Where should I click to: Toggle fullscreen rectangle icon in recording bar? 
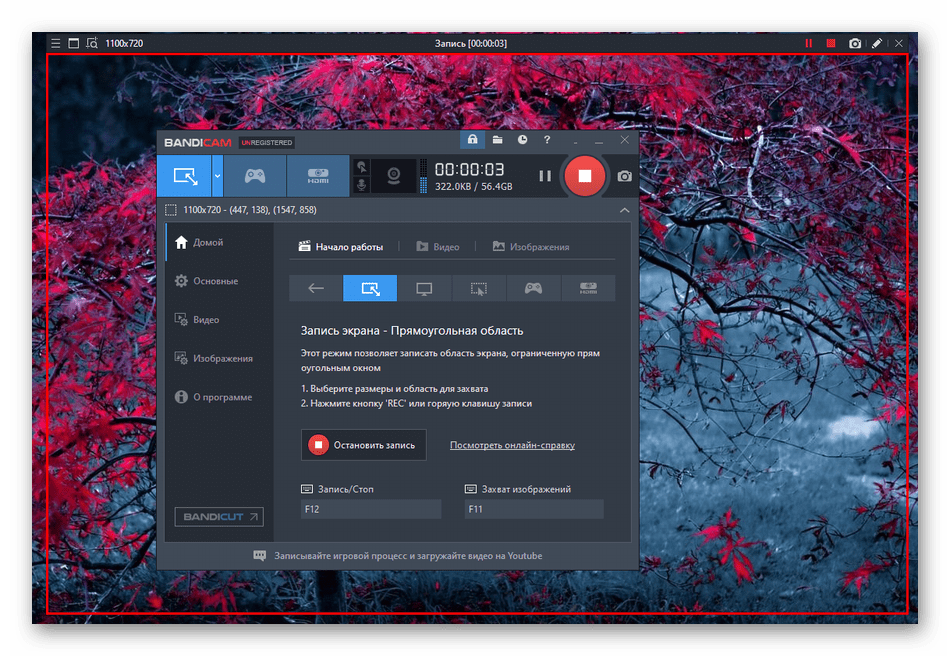[x=74, y=44]
